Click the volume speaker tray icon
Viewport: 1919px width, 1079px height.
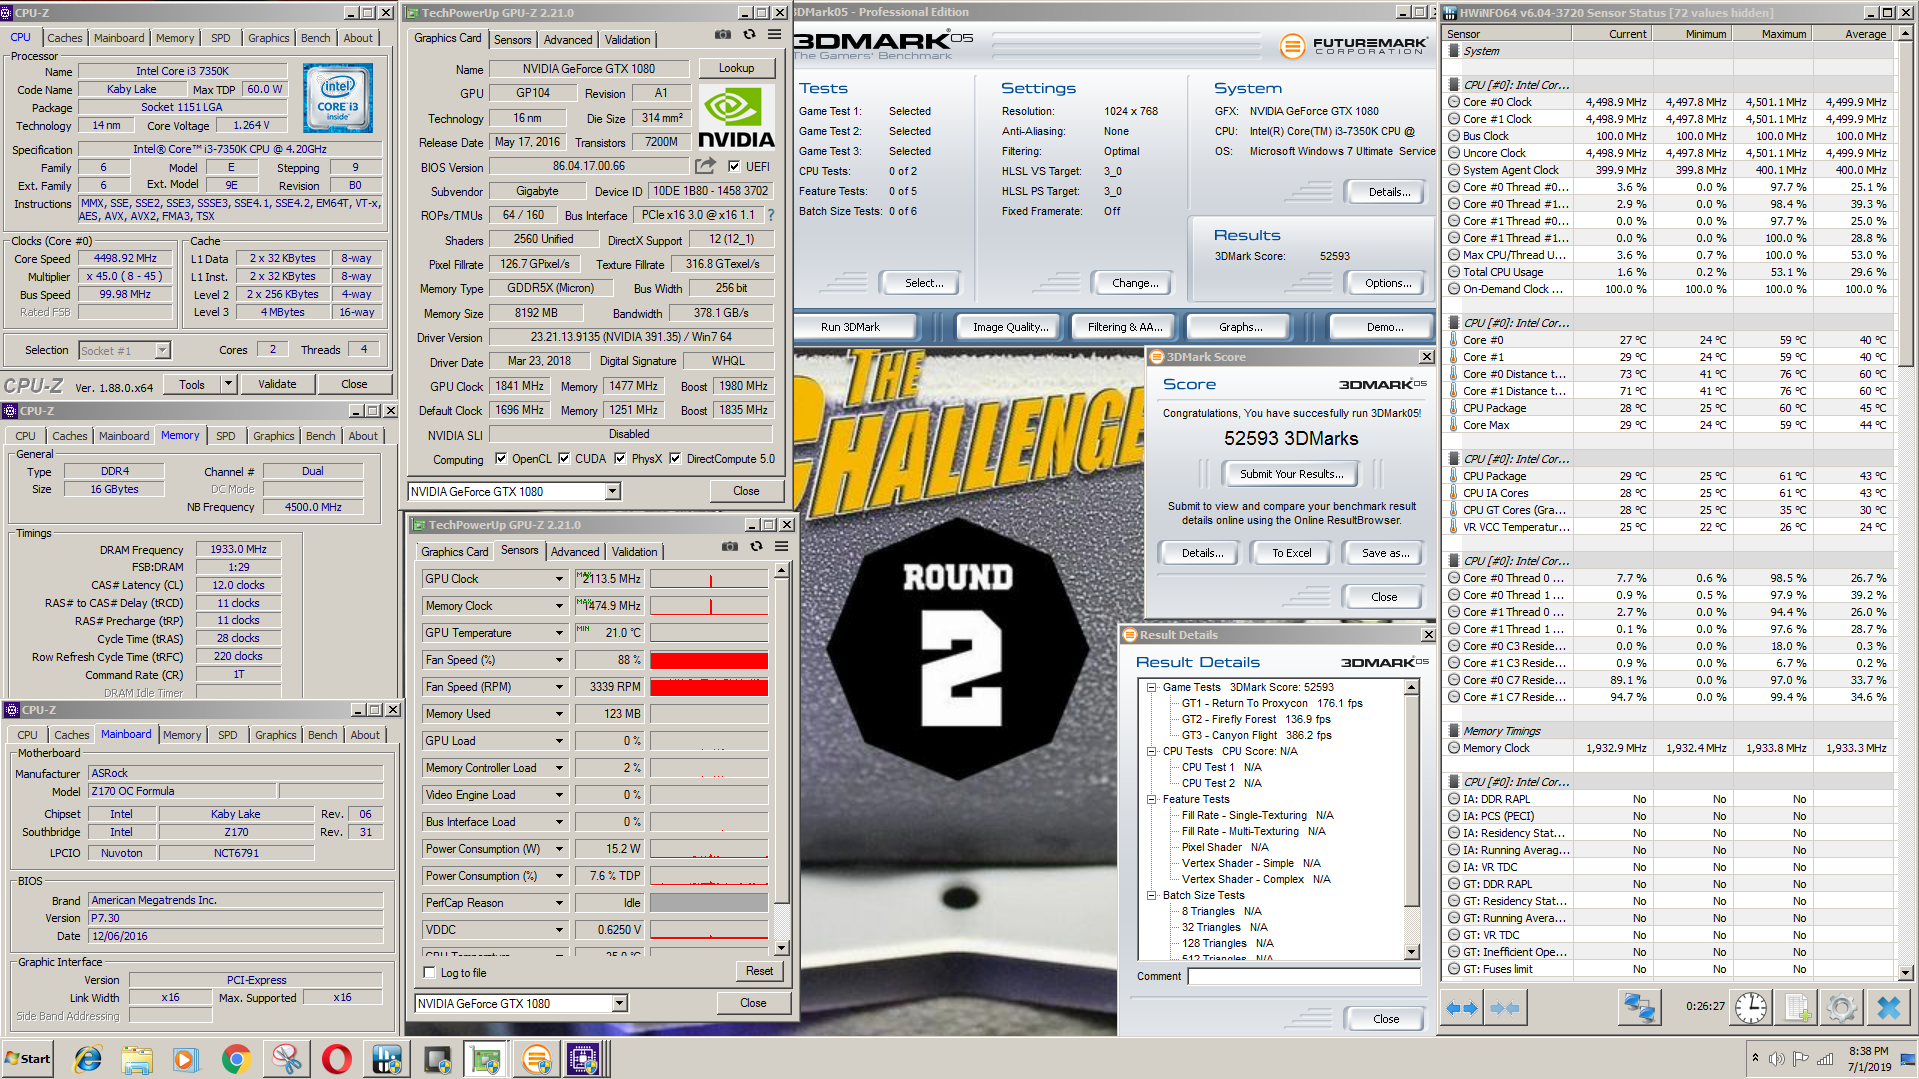tap(1777, 1059)
